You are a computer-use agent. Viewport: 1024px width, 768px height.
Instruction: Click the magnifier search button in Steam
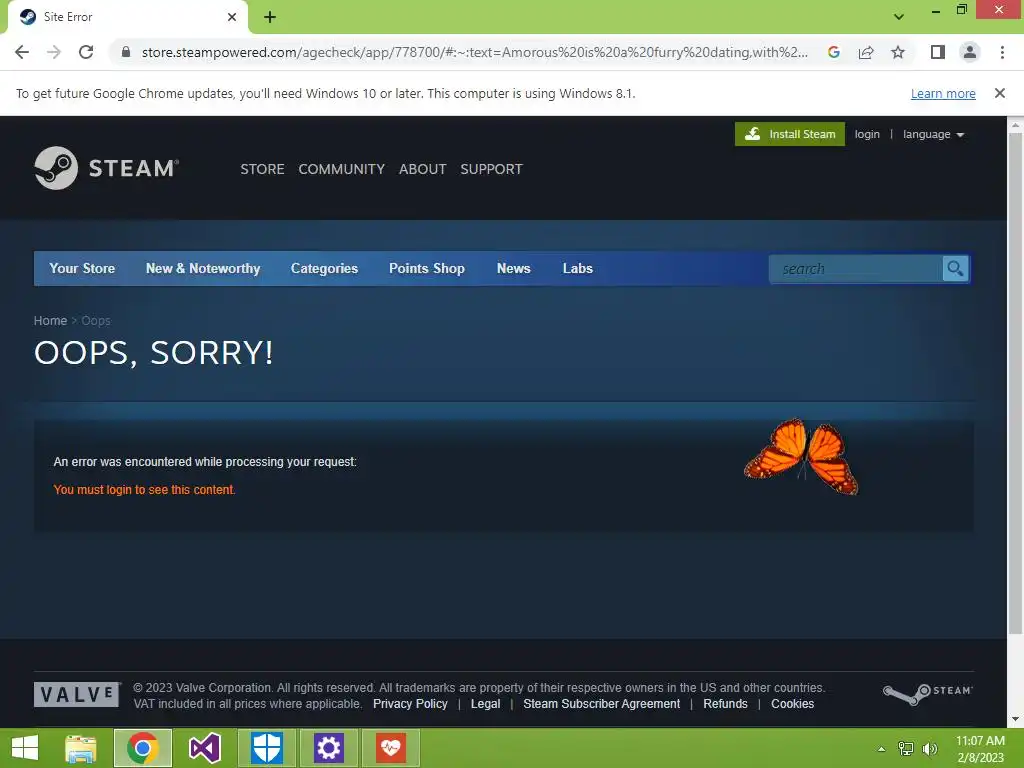[x=955, y=268]
